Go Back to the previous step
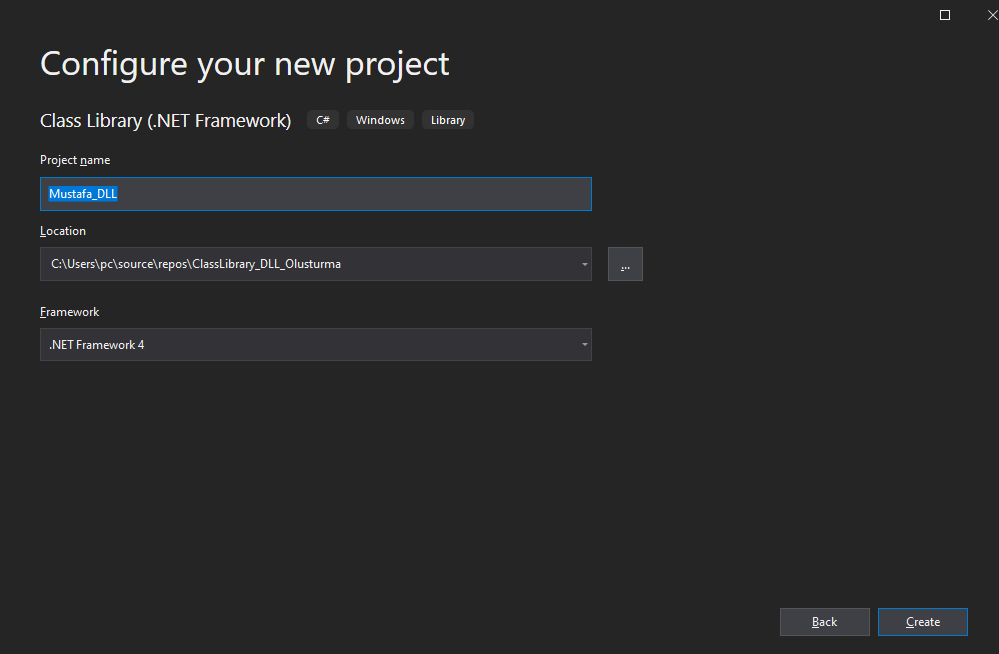This screenshot has width=999, height=654. 824,622
